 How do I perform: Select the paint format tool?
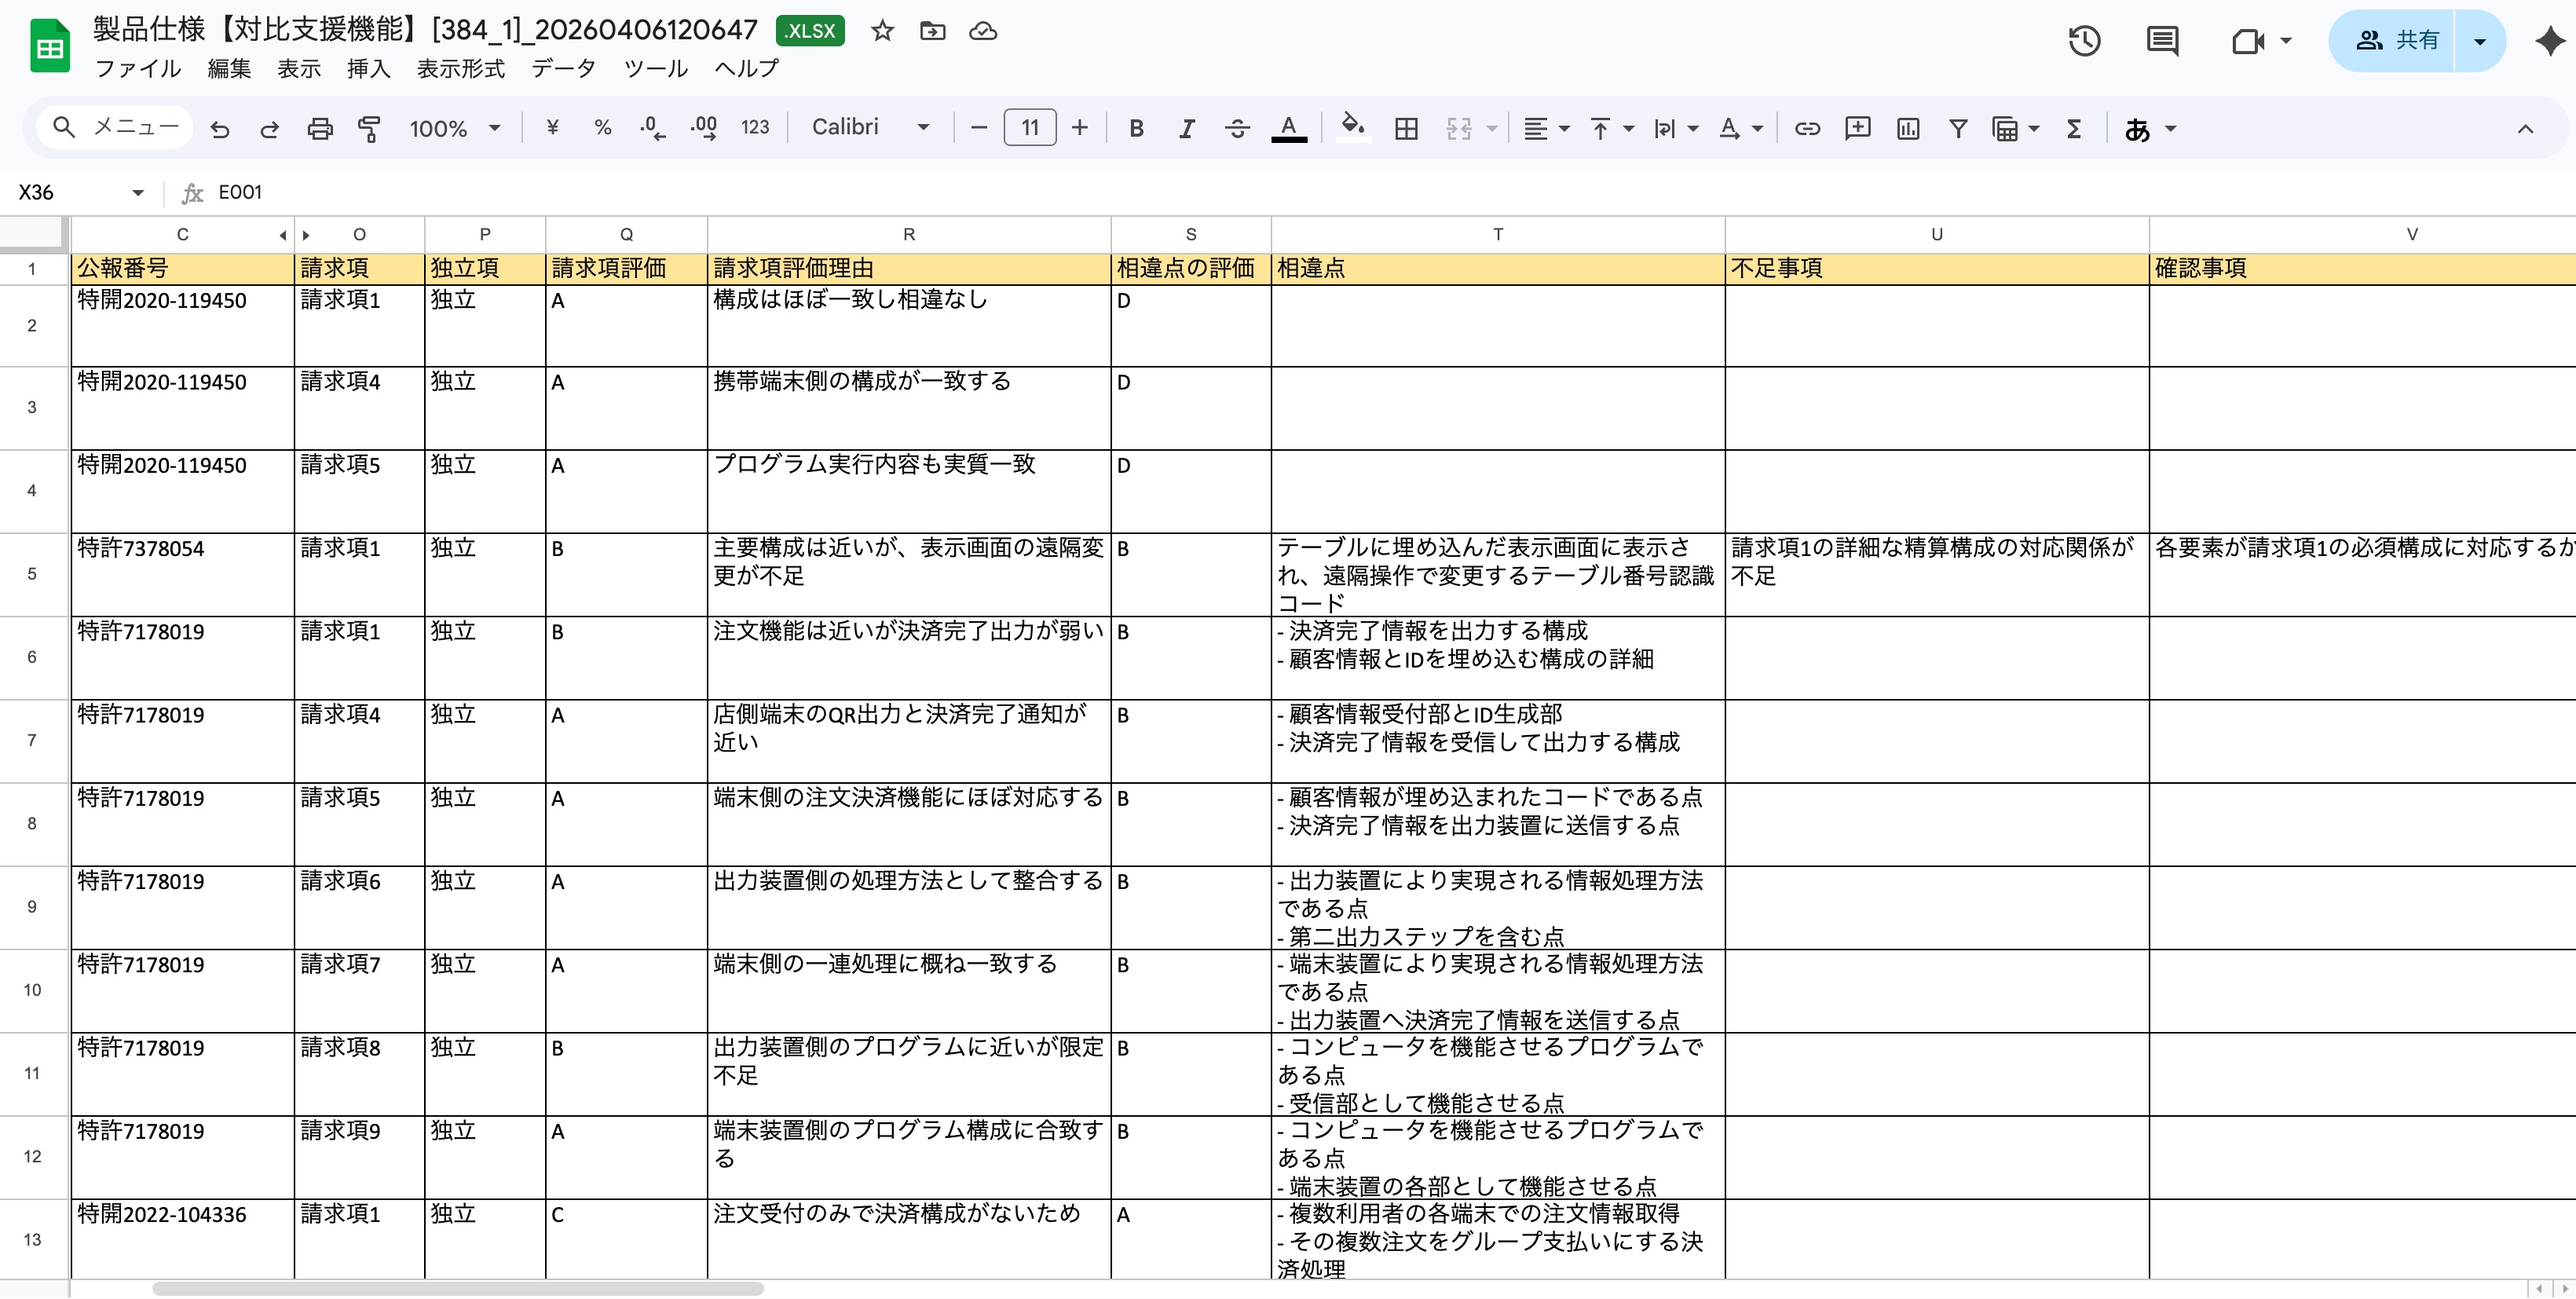pyautogui.click(x=369, y=128)
